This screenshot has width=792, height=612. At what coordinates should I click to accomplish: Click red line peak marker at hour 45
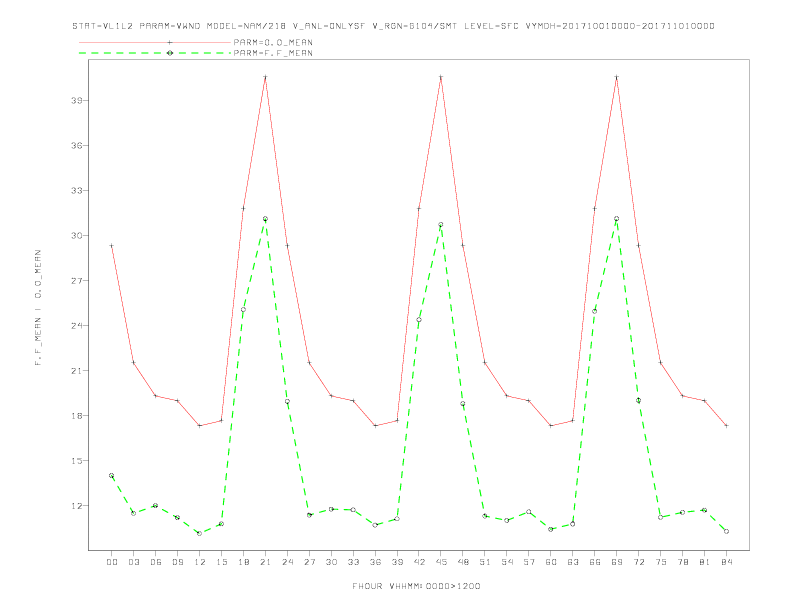pos(441,77)
